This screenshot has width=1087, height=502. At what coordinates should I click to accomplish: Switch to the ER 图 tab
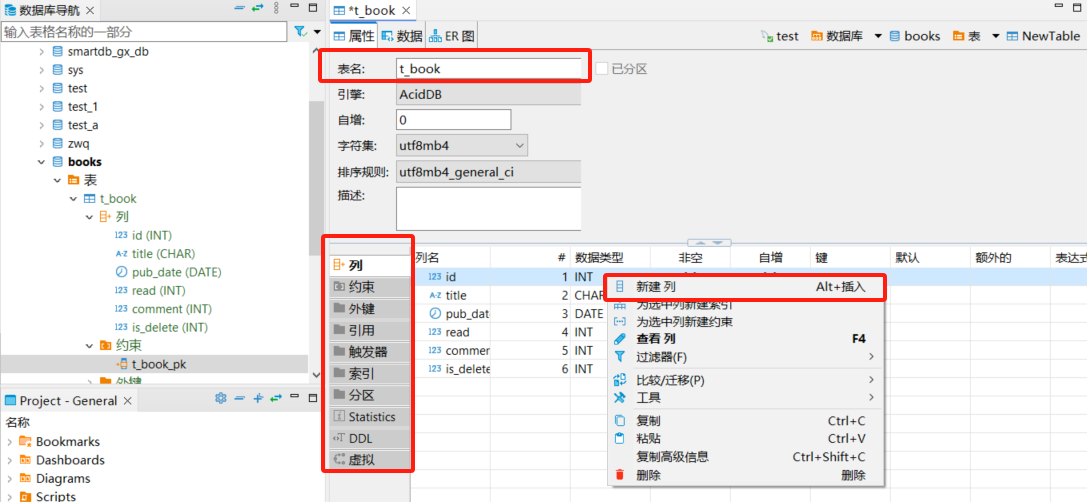pos(453,36)
